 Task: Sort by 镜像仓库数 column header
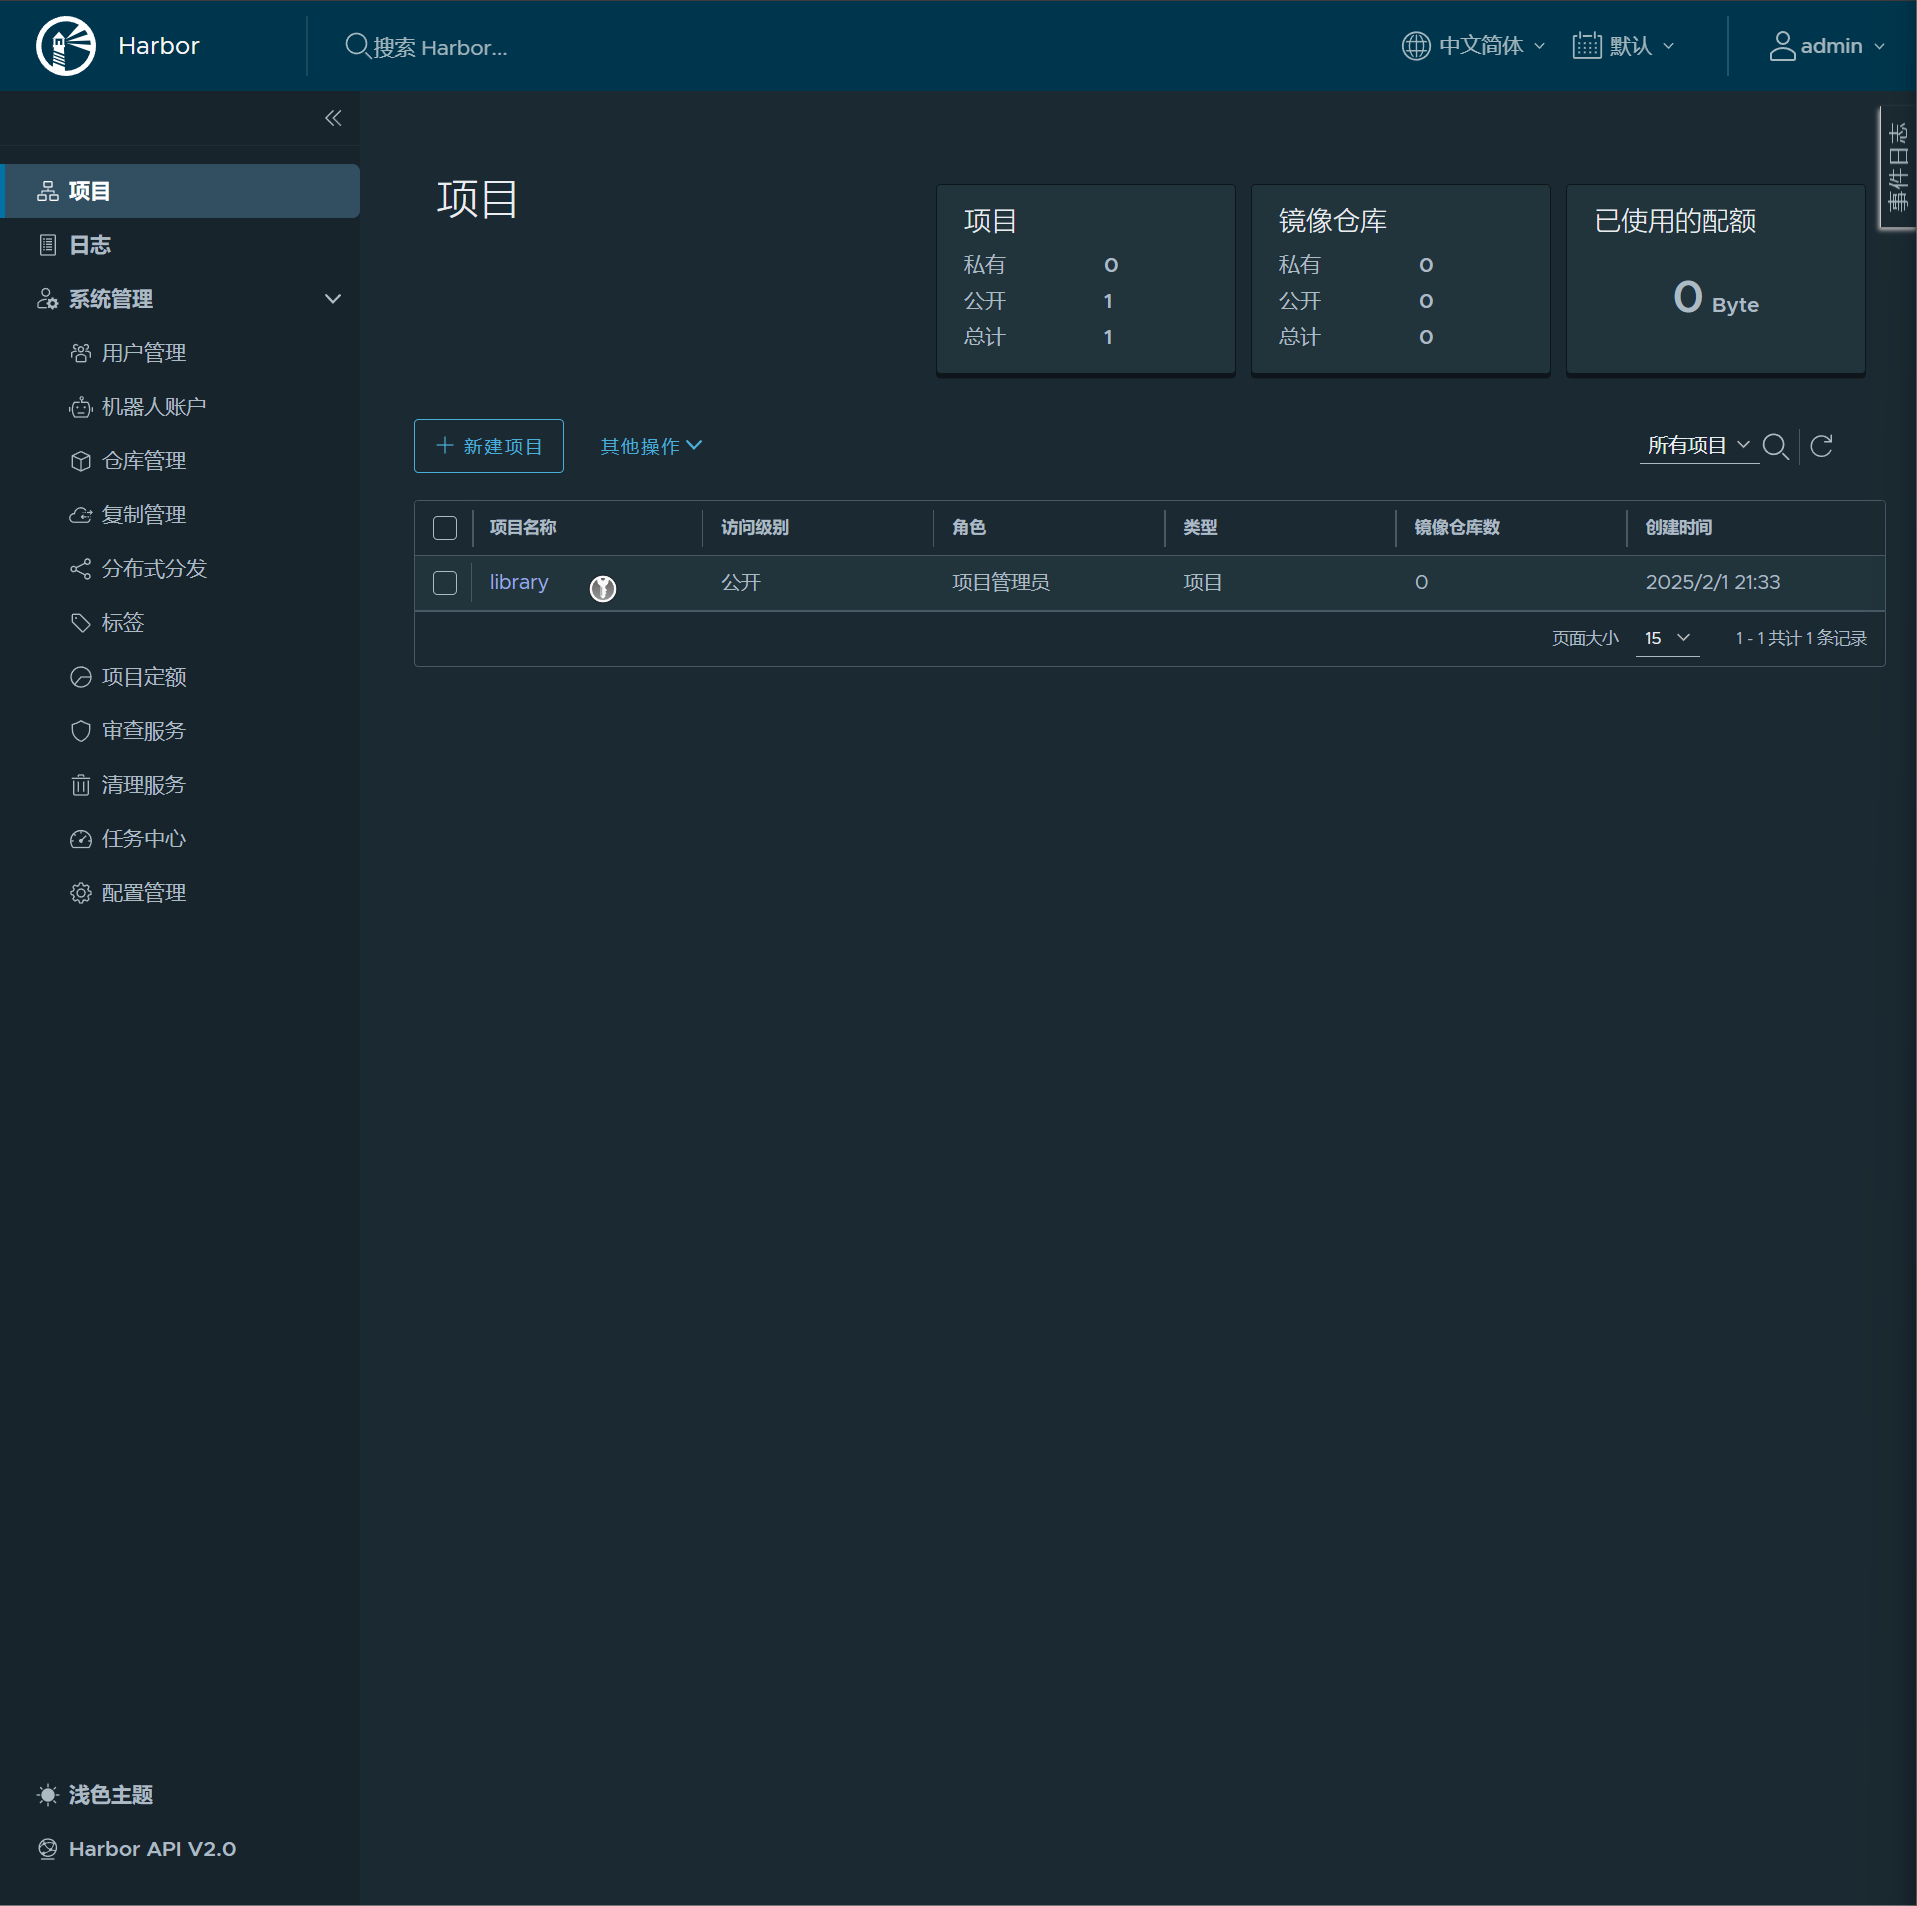[x=1457, y=528]
